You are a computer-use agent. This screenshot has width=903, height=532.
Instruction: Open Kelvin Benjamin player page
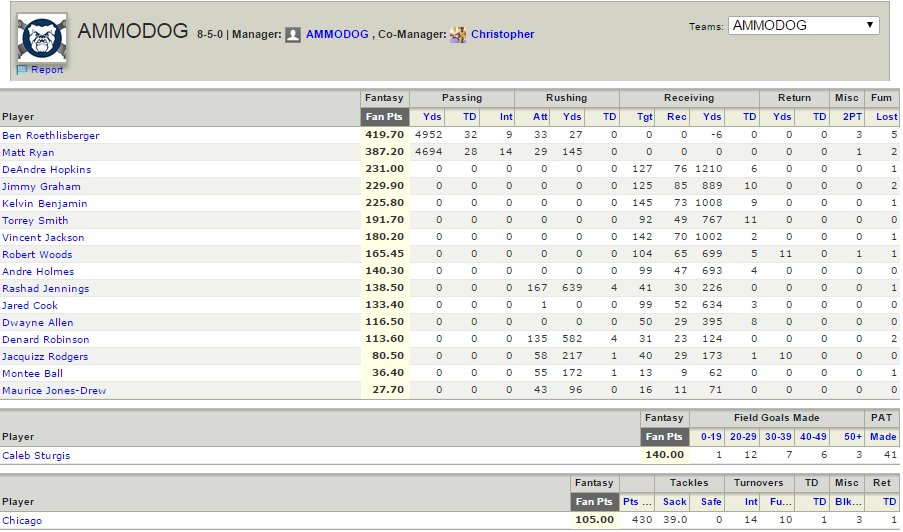[x=45, y=204]
